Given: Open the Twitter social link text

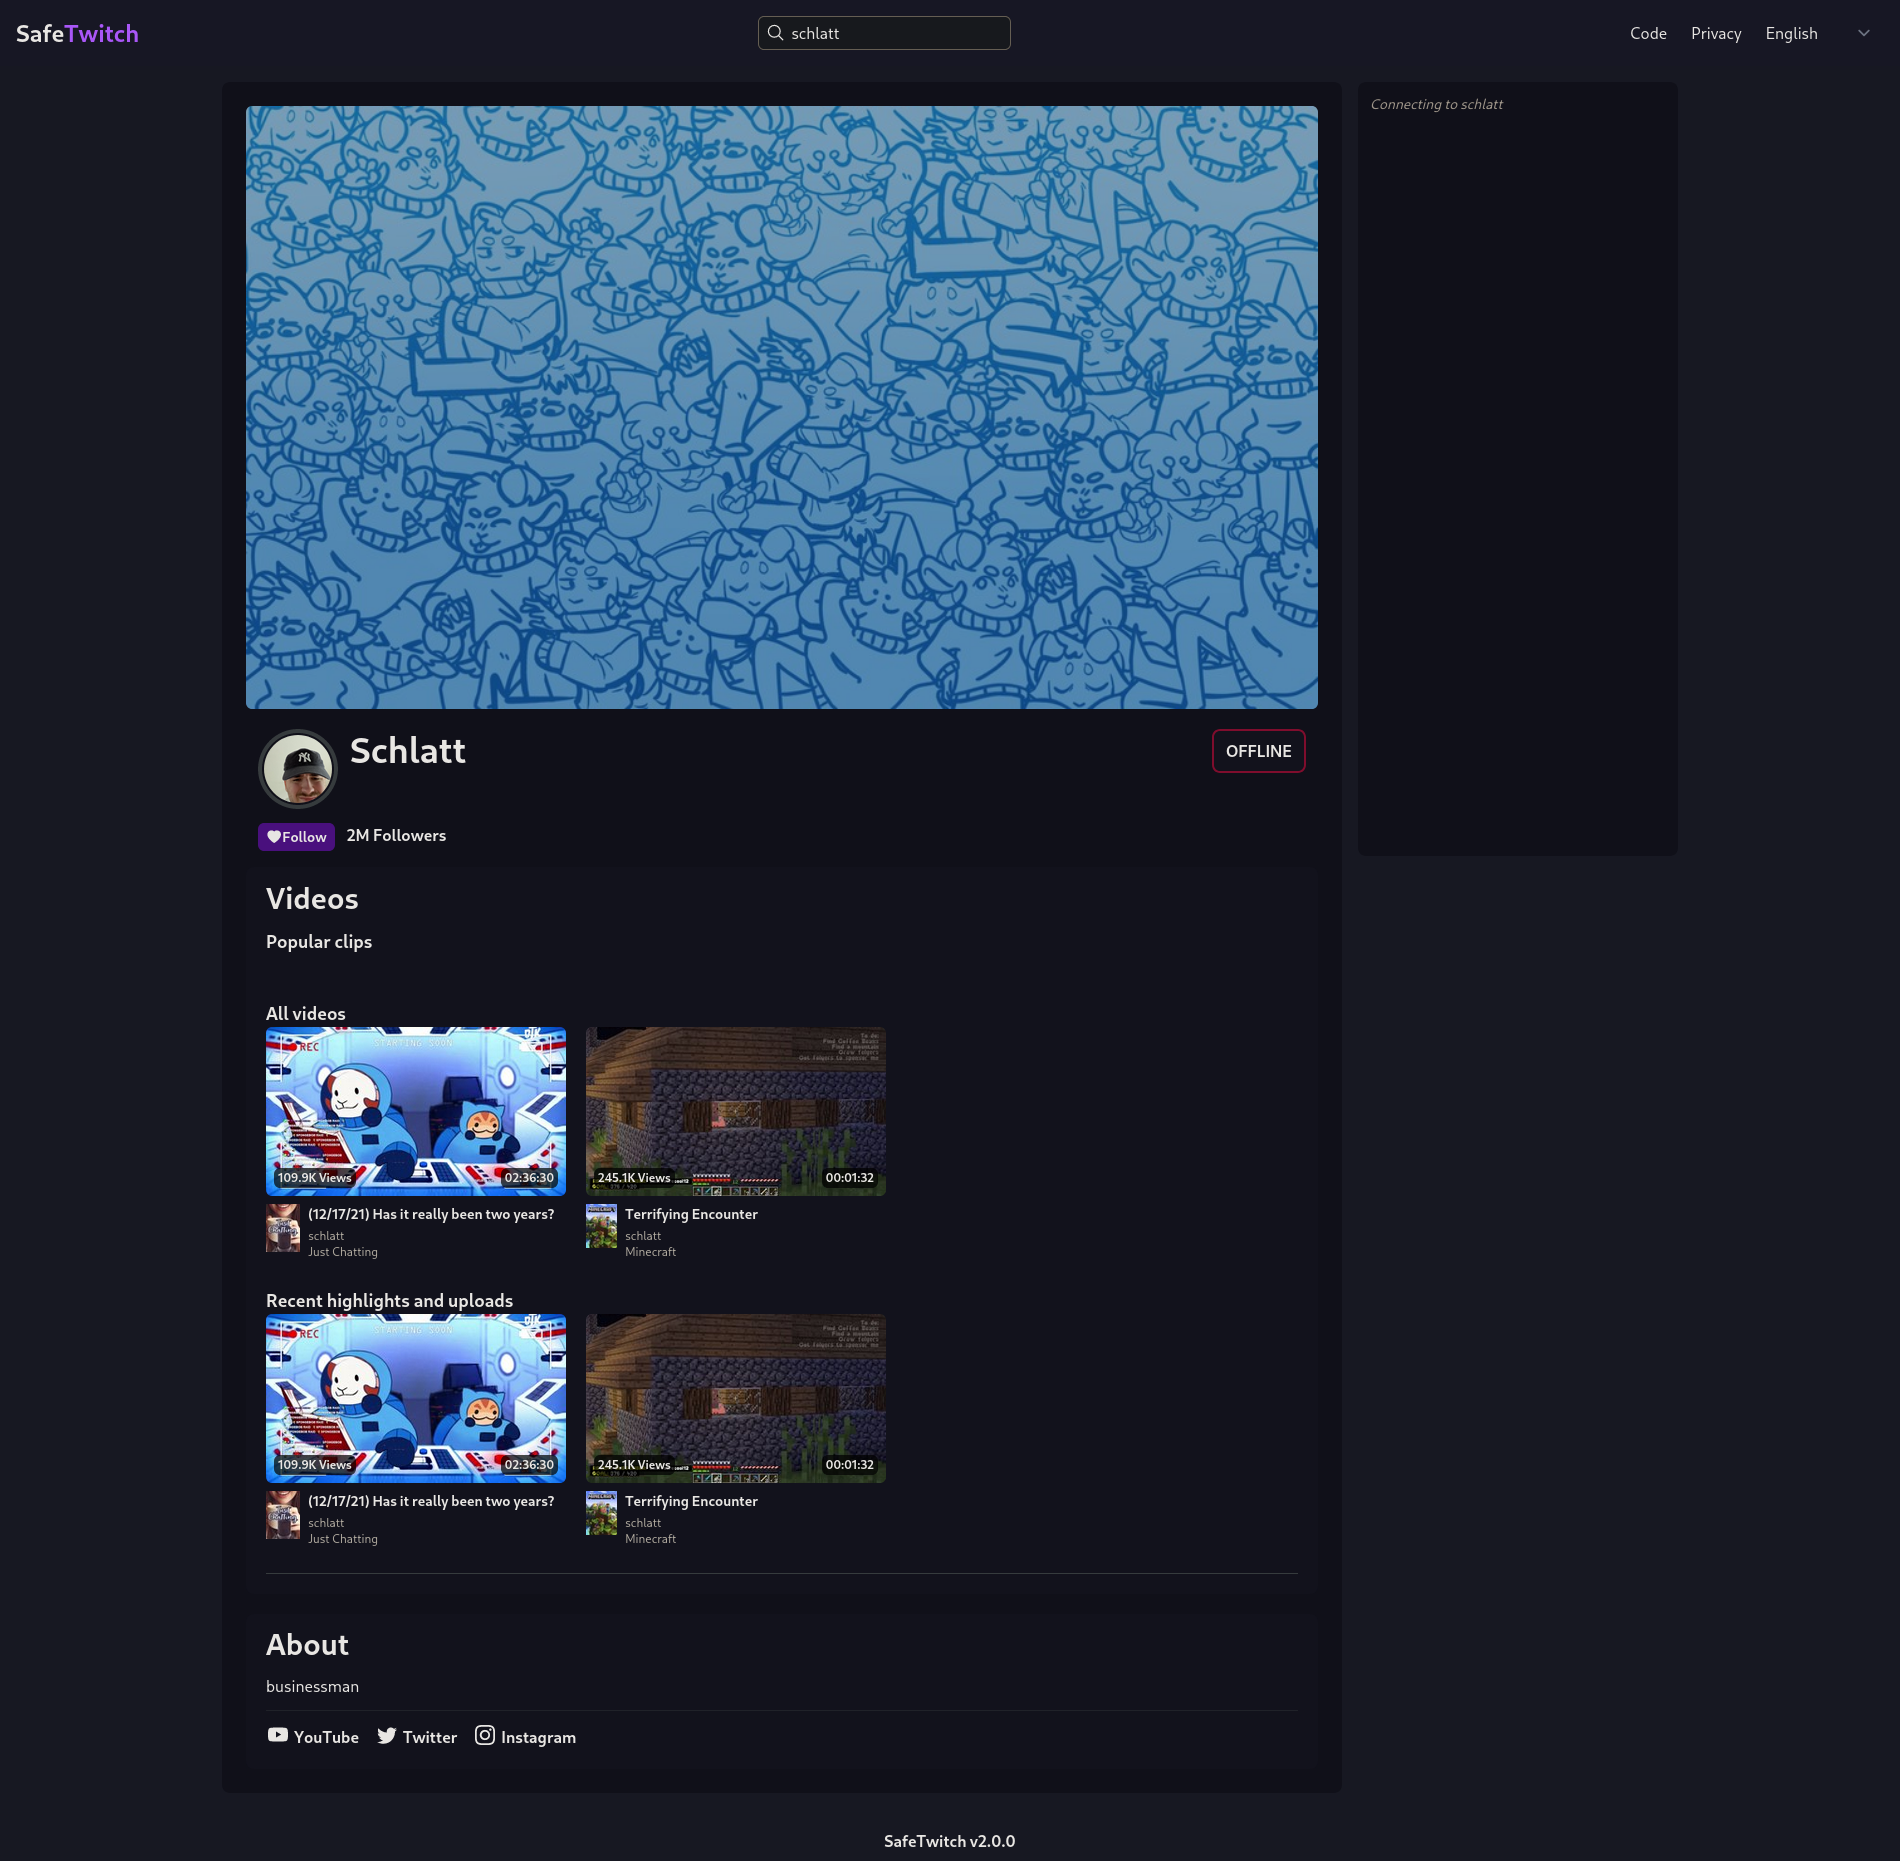Looking at the screenshot, I should 430,1737.
